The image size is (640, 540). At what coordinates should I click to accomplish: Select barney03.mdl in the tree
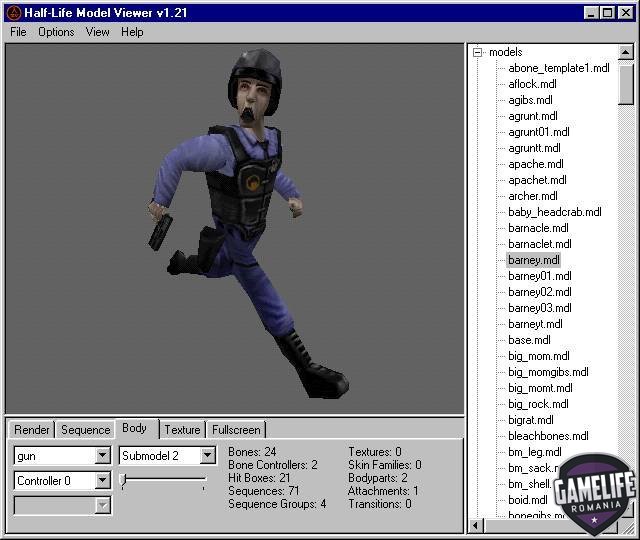(x=540, y=308)
